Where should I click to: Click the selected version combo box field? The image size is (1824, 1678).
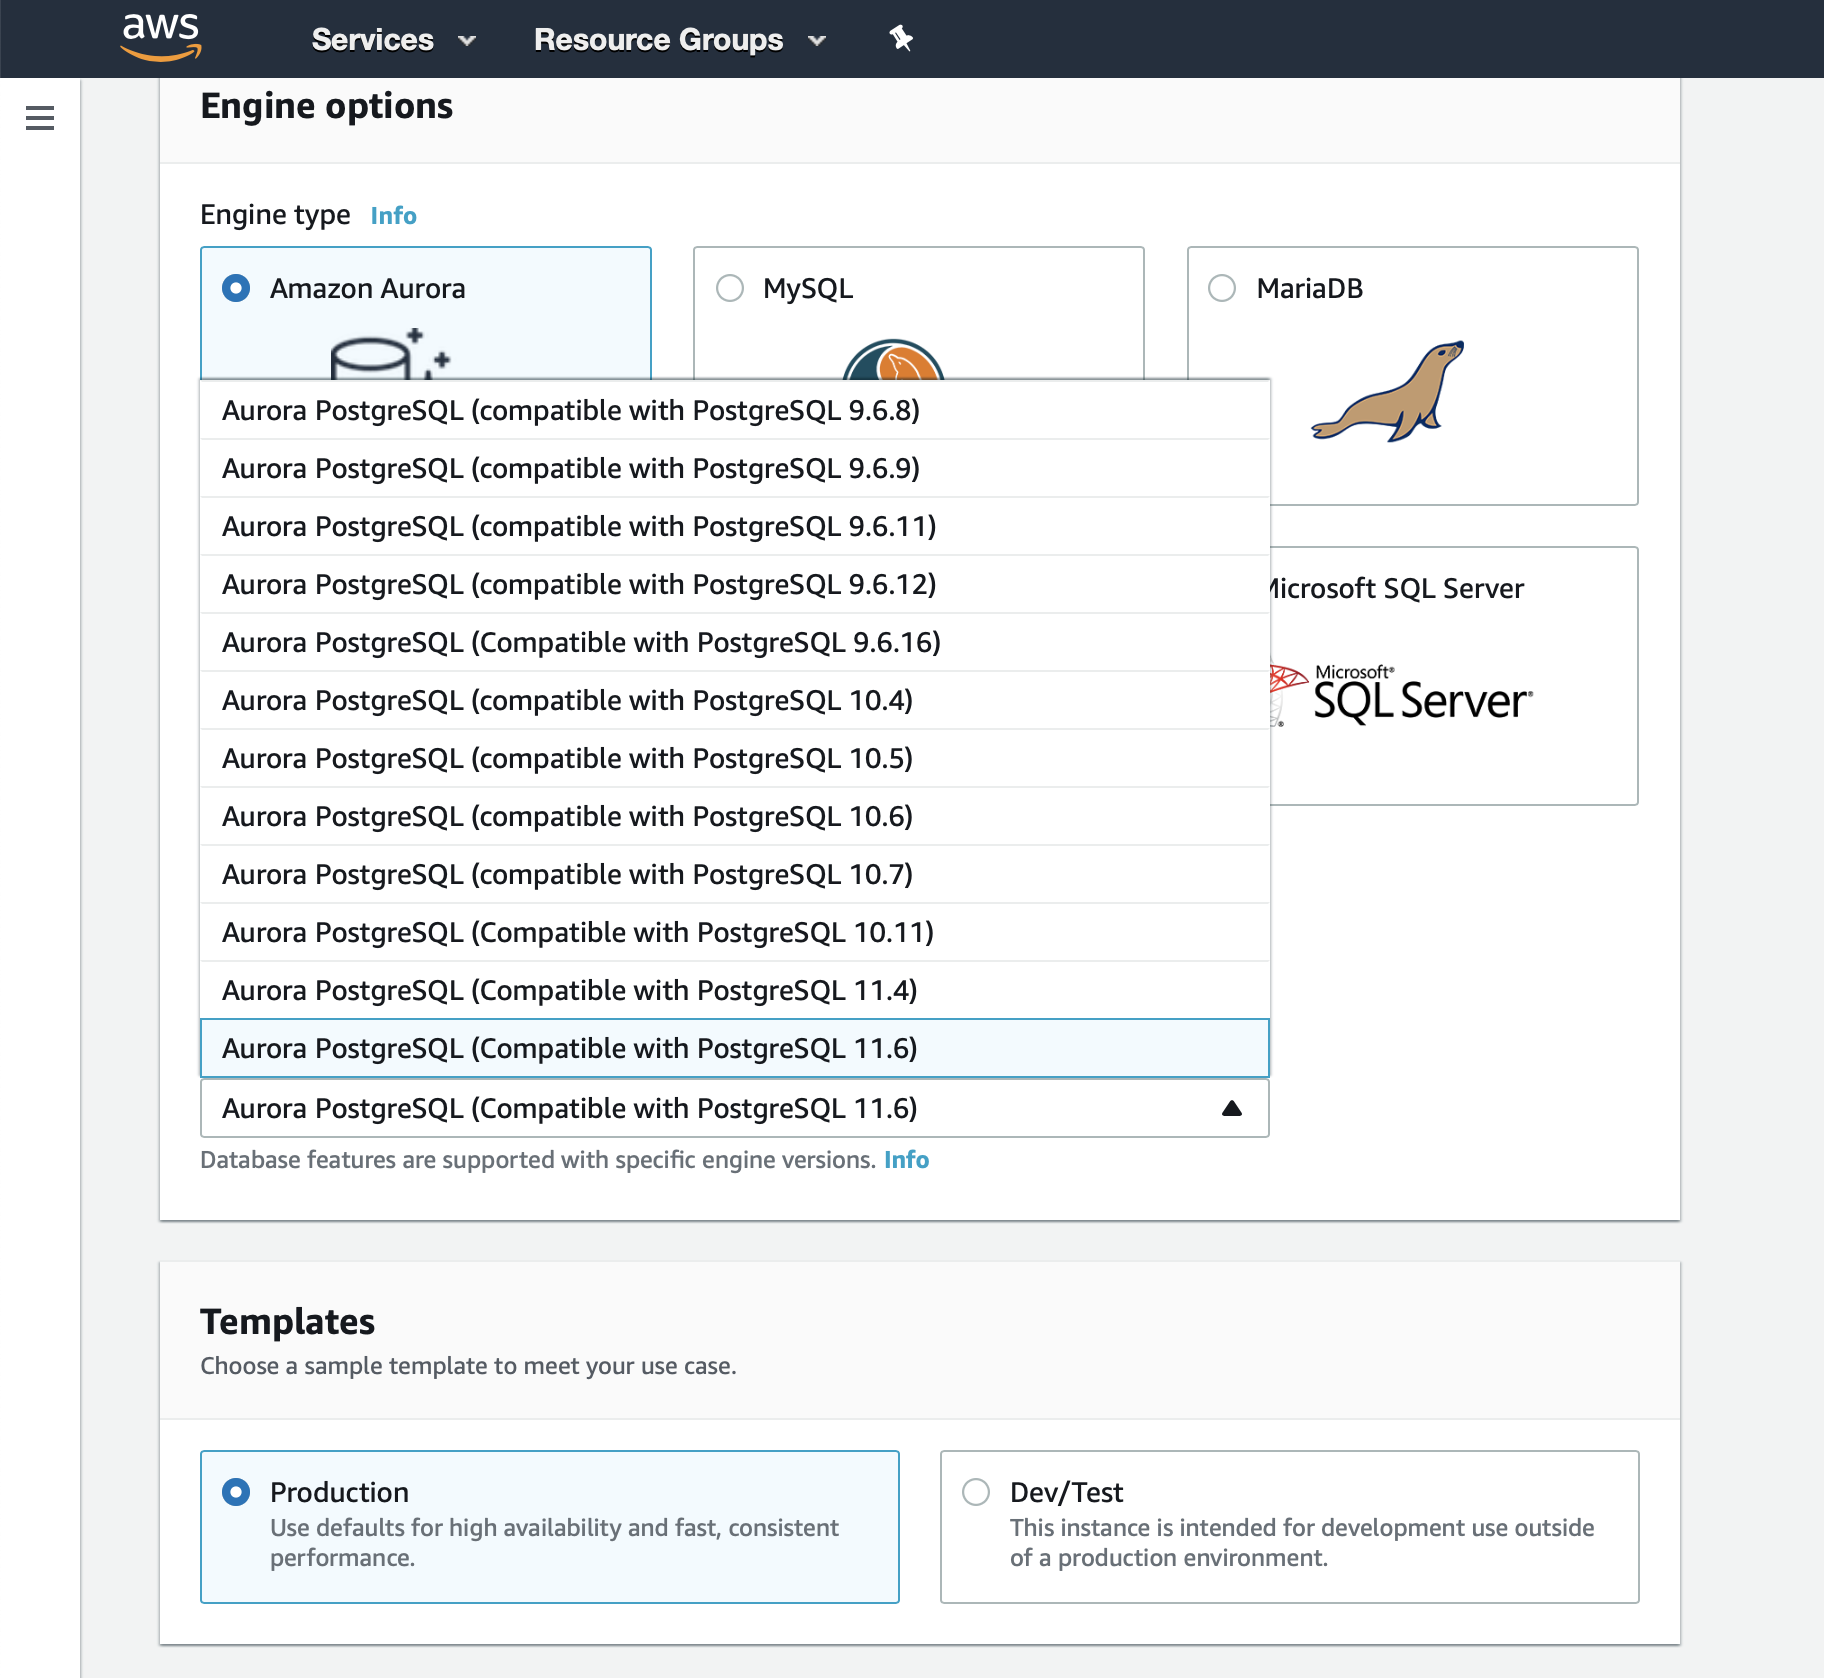735,1108
